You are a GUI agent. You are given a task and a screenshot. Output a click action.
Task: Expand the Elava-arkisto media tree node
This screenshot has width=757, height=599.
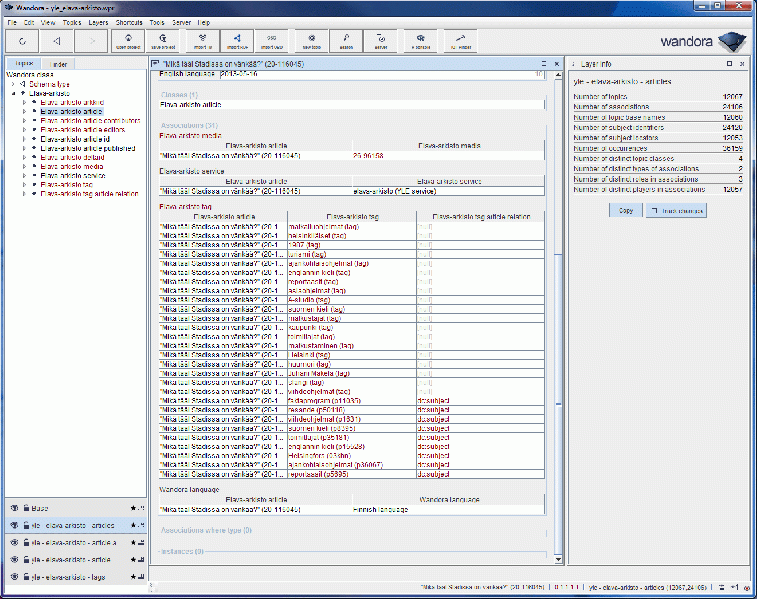click(24, 166)
